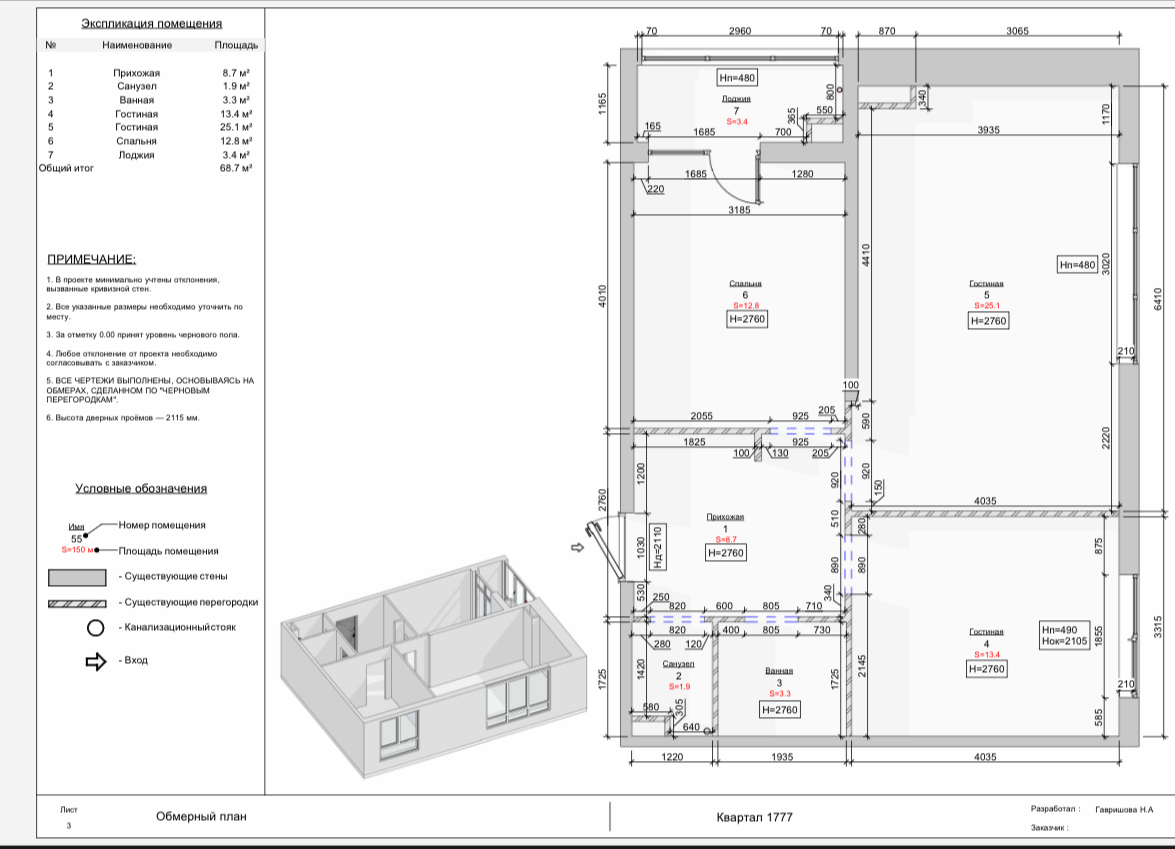Click the vertical 'Hд=2110' box near the entrance

point(656,547)
